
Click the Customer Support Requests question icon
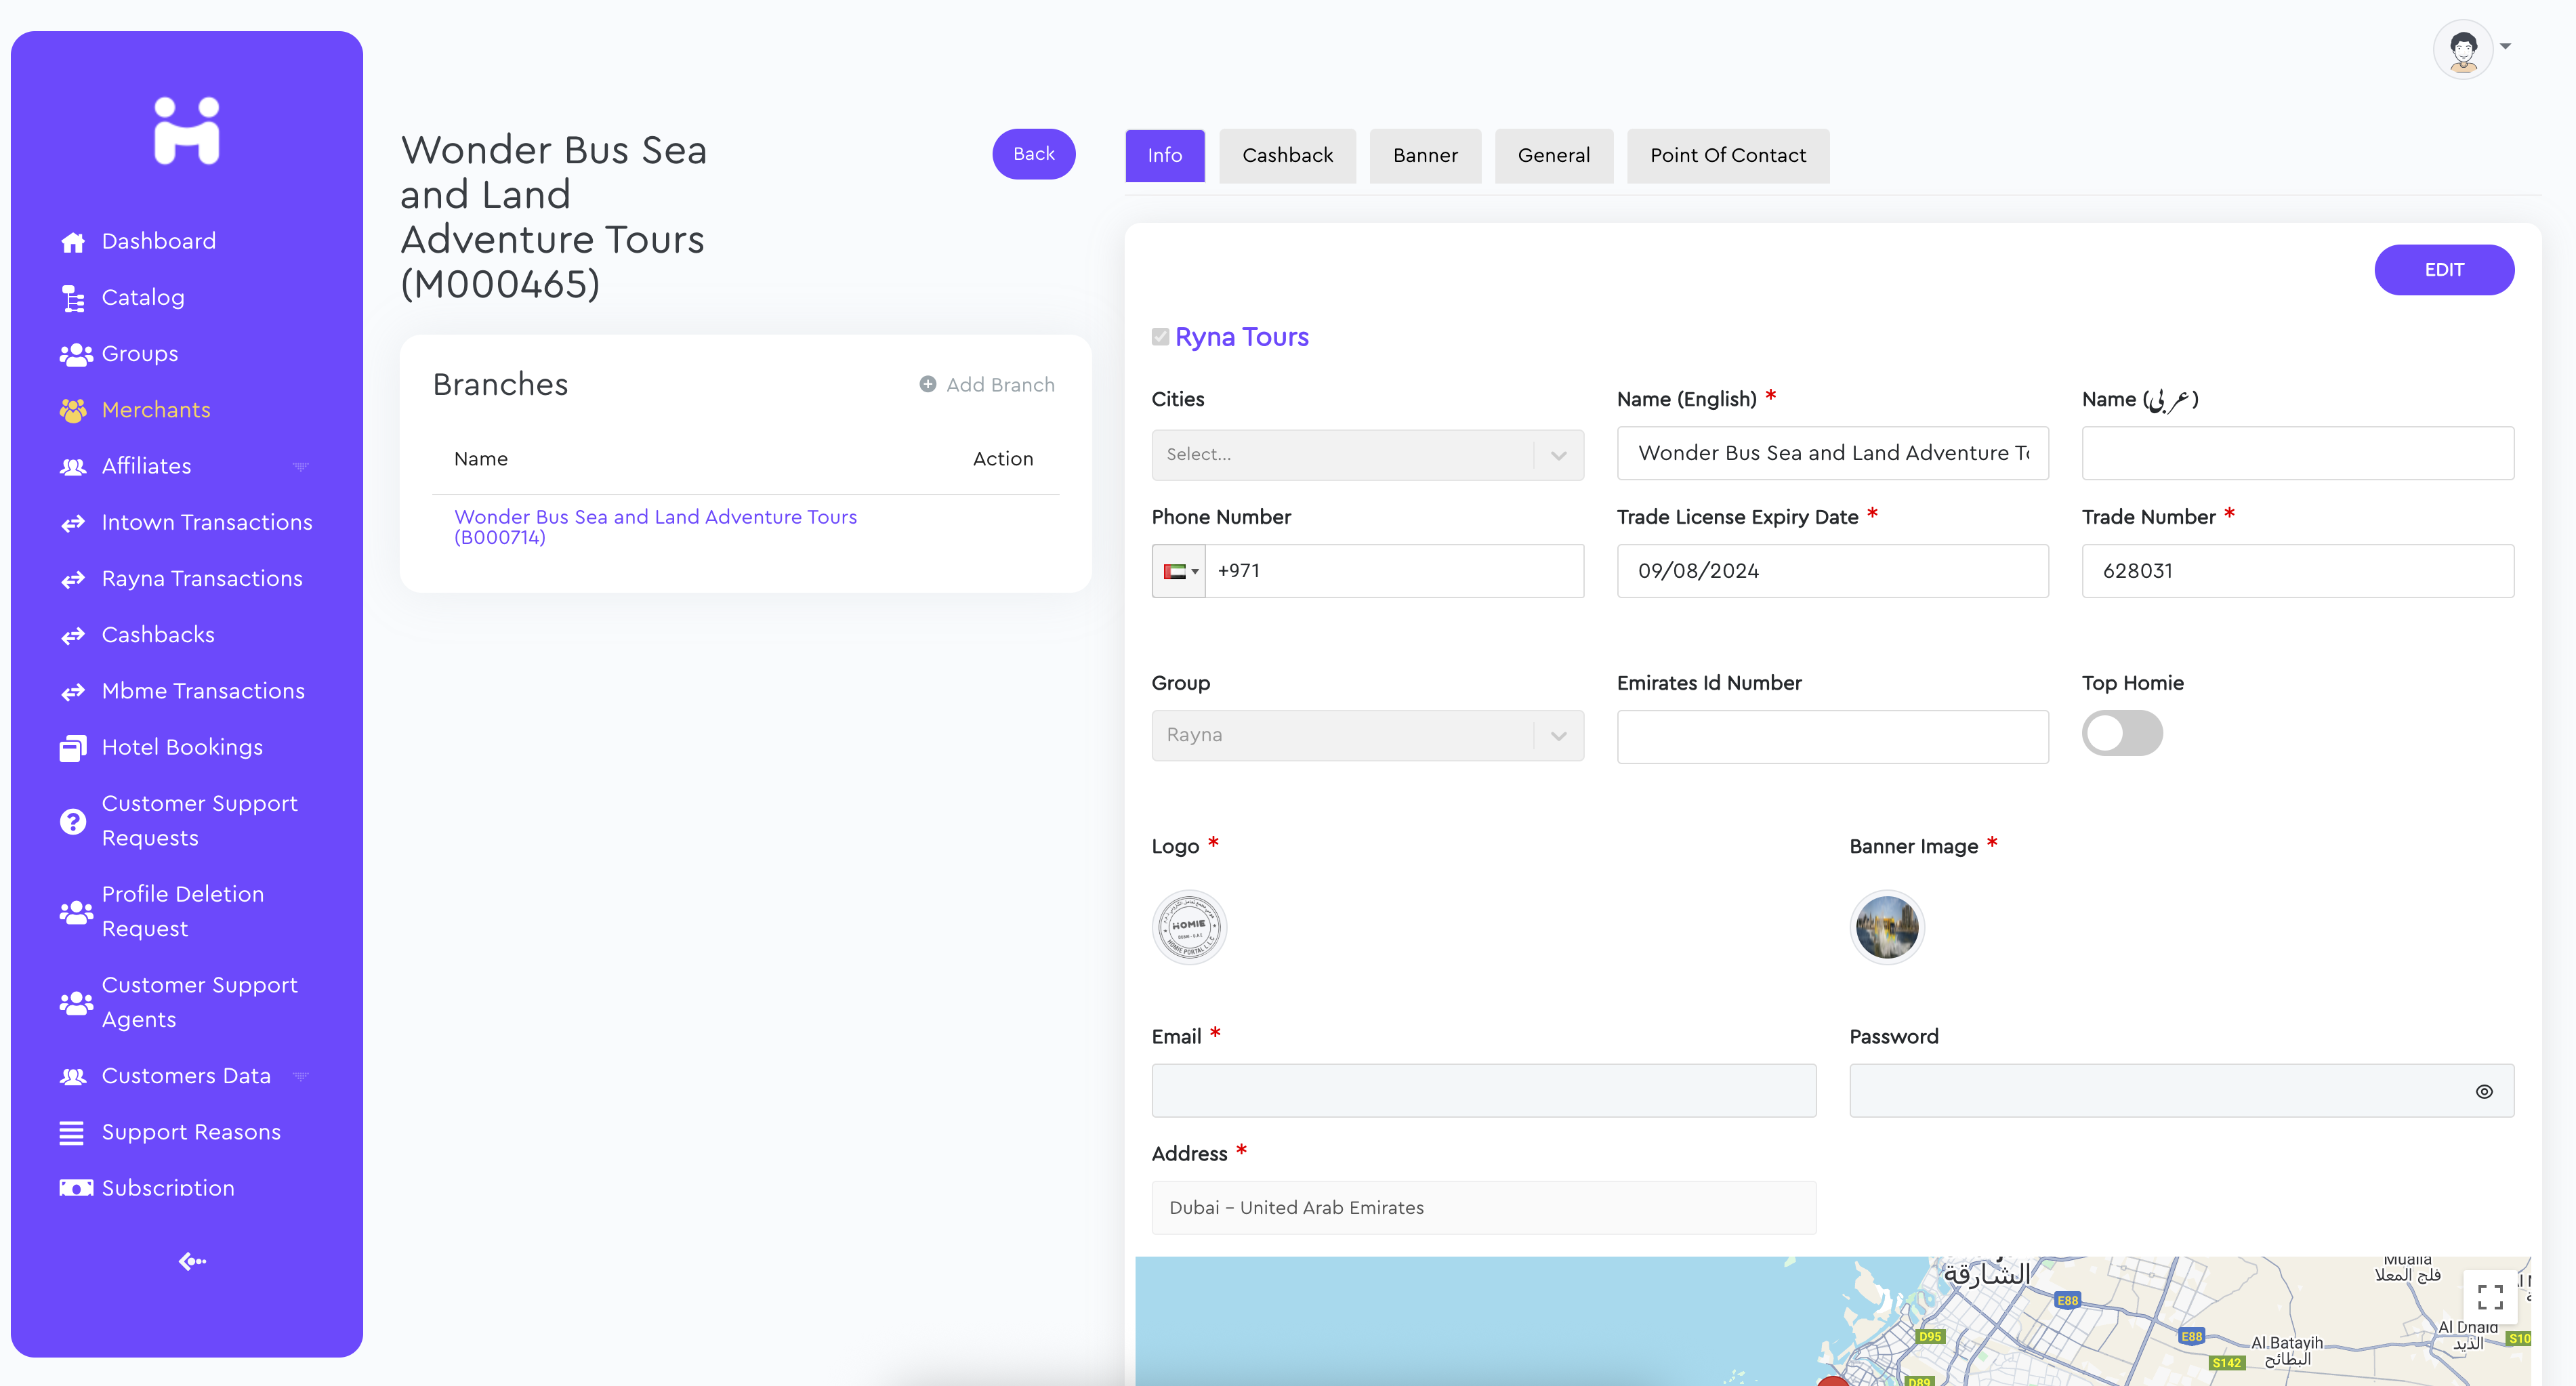(x=72, y=821)
